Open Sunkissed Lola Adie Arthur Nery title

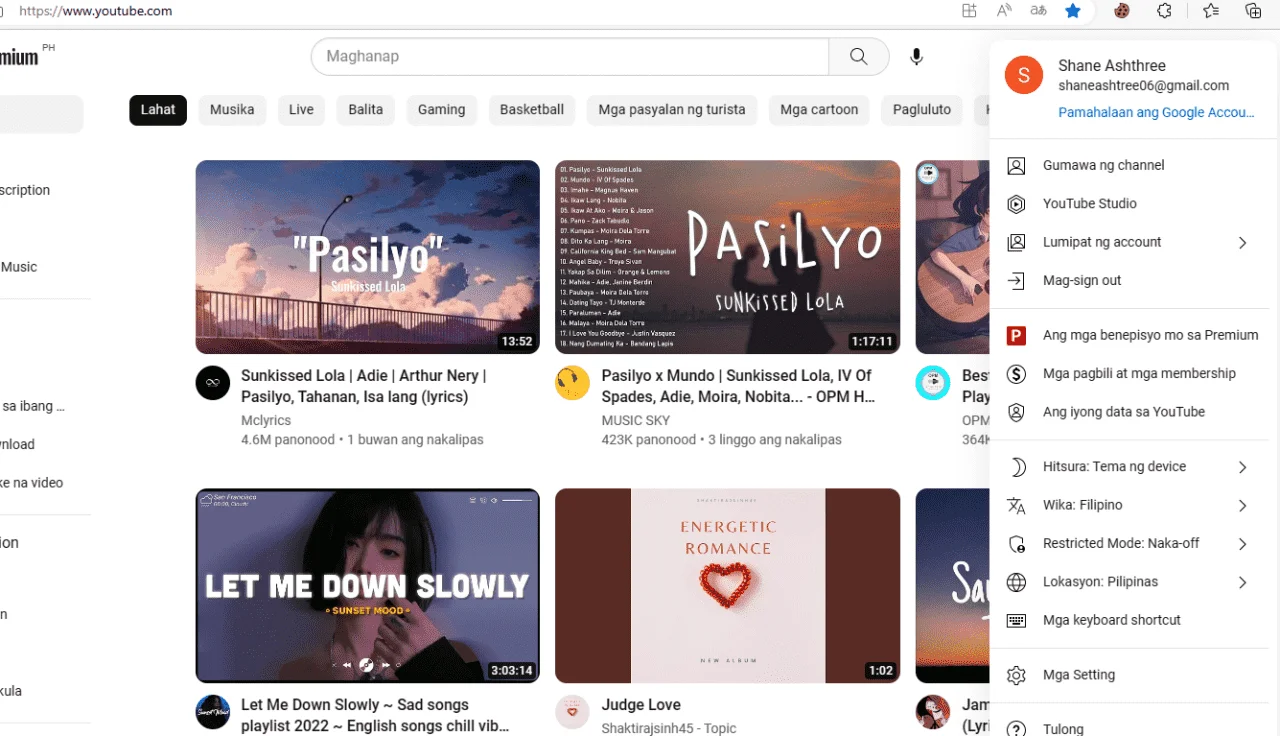(x=364, y=386)
